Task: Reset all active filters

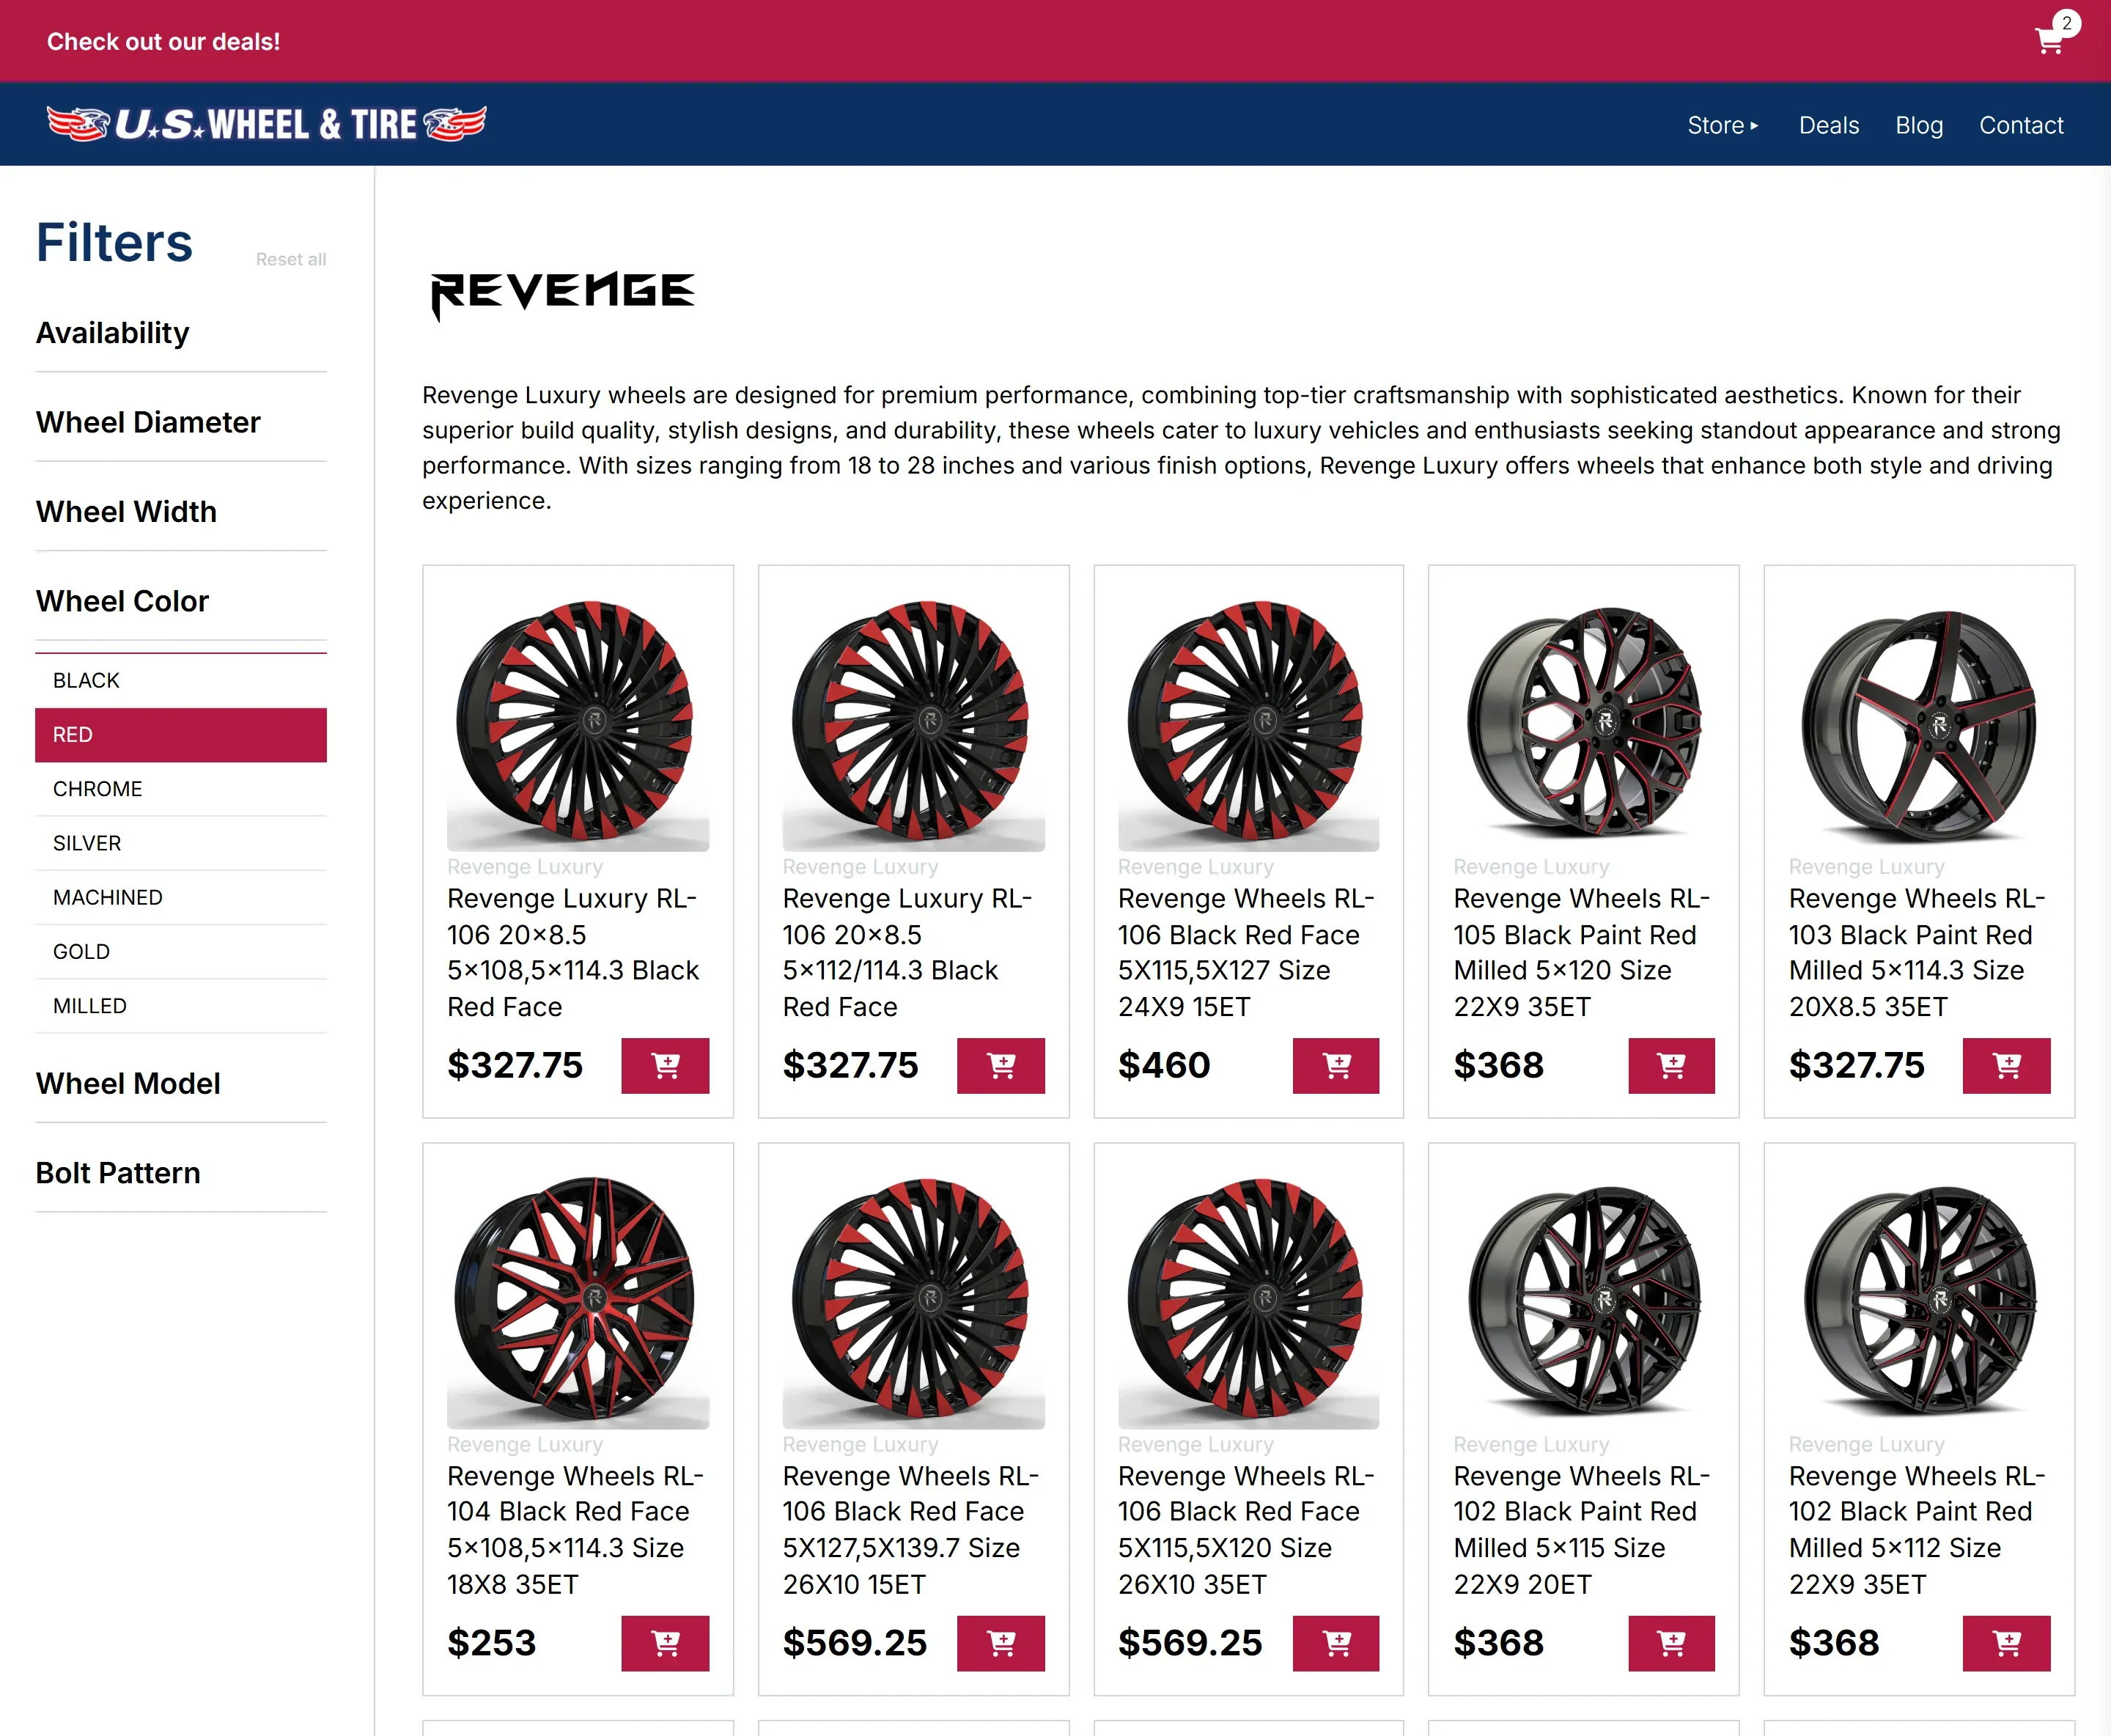Action: point(290,258)
